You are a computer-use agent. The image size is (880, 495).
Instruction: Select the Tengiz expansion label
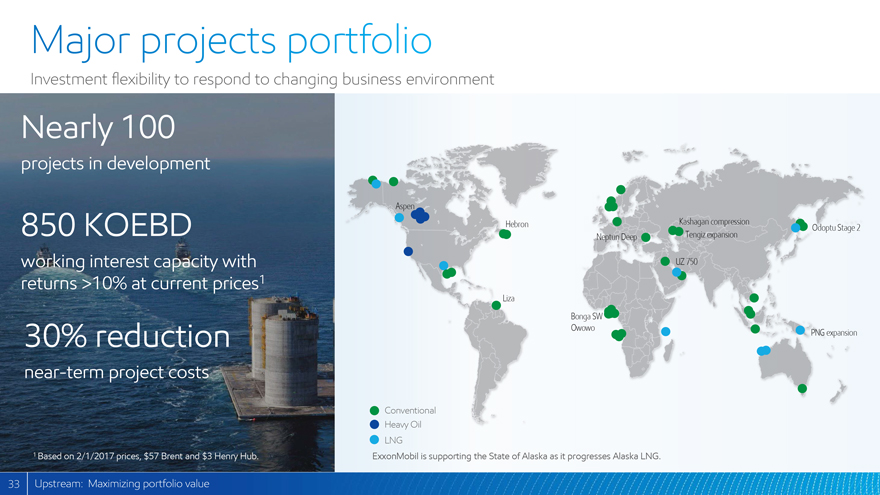pyautogui.click(x=711, y=235)
